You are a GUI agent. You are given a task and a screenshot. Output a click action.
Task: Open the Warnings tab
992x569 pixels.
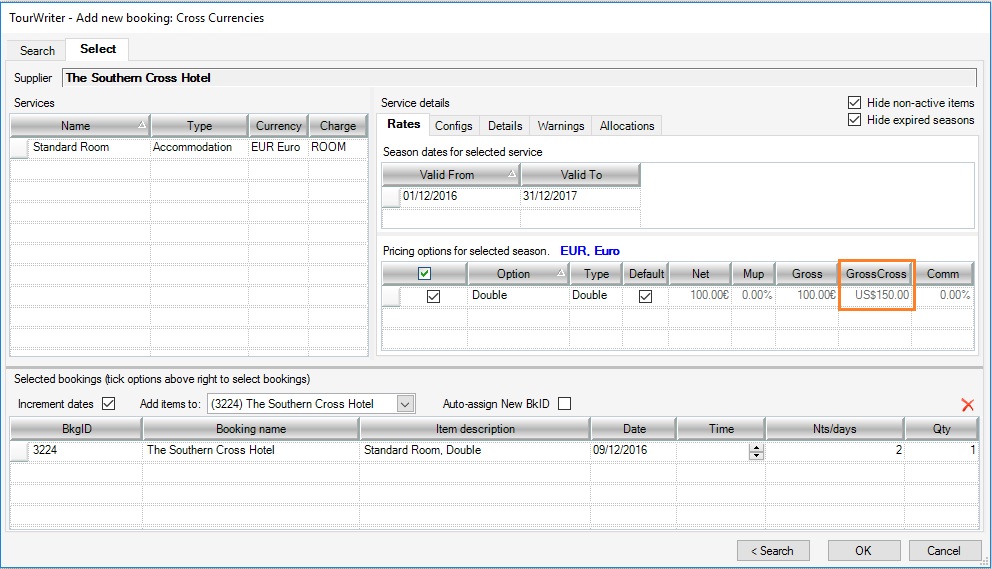pos(560,126)
